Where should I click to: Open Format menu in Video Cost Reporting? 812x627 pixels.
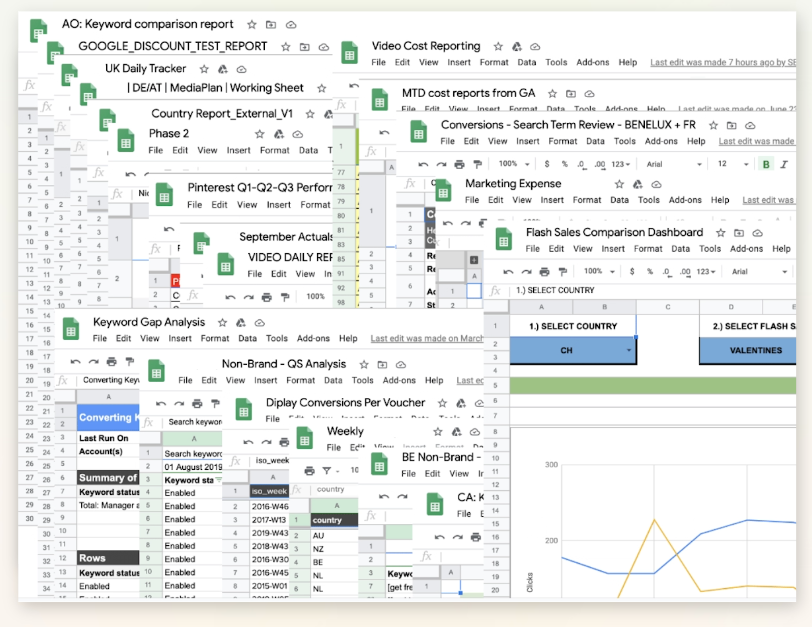494,62
